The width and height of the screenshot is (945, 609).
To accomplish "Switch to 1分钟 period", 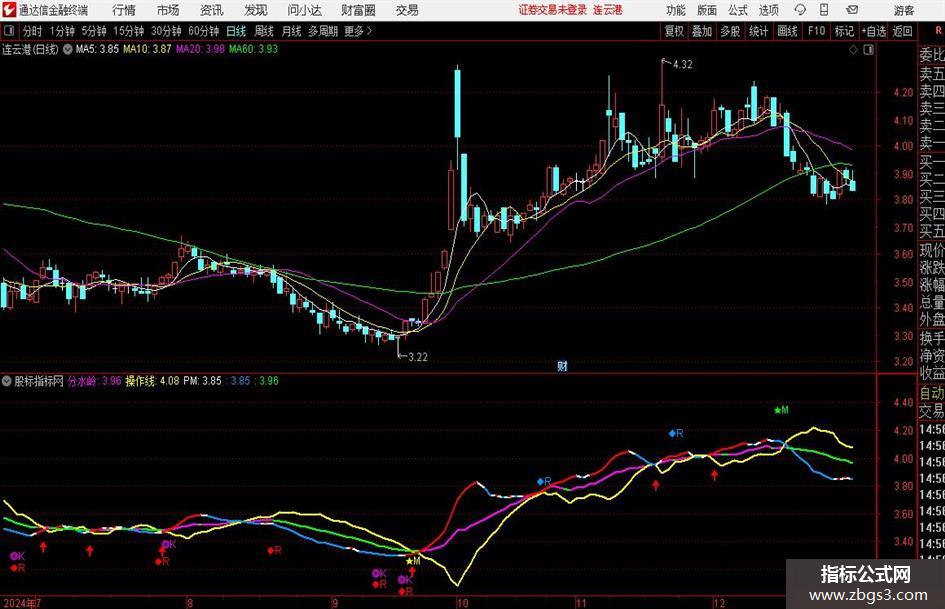I will pos(62,31).
